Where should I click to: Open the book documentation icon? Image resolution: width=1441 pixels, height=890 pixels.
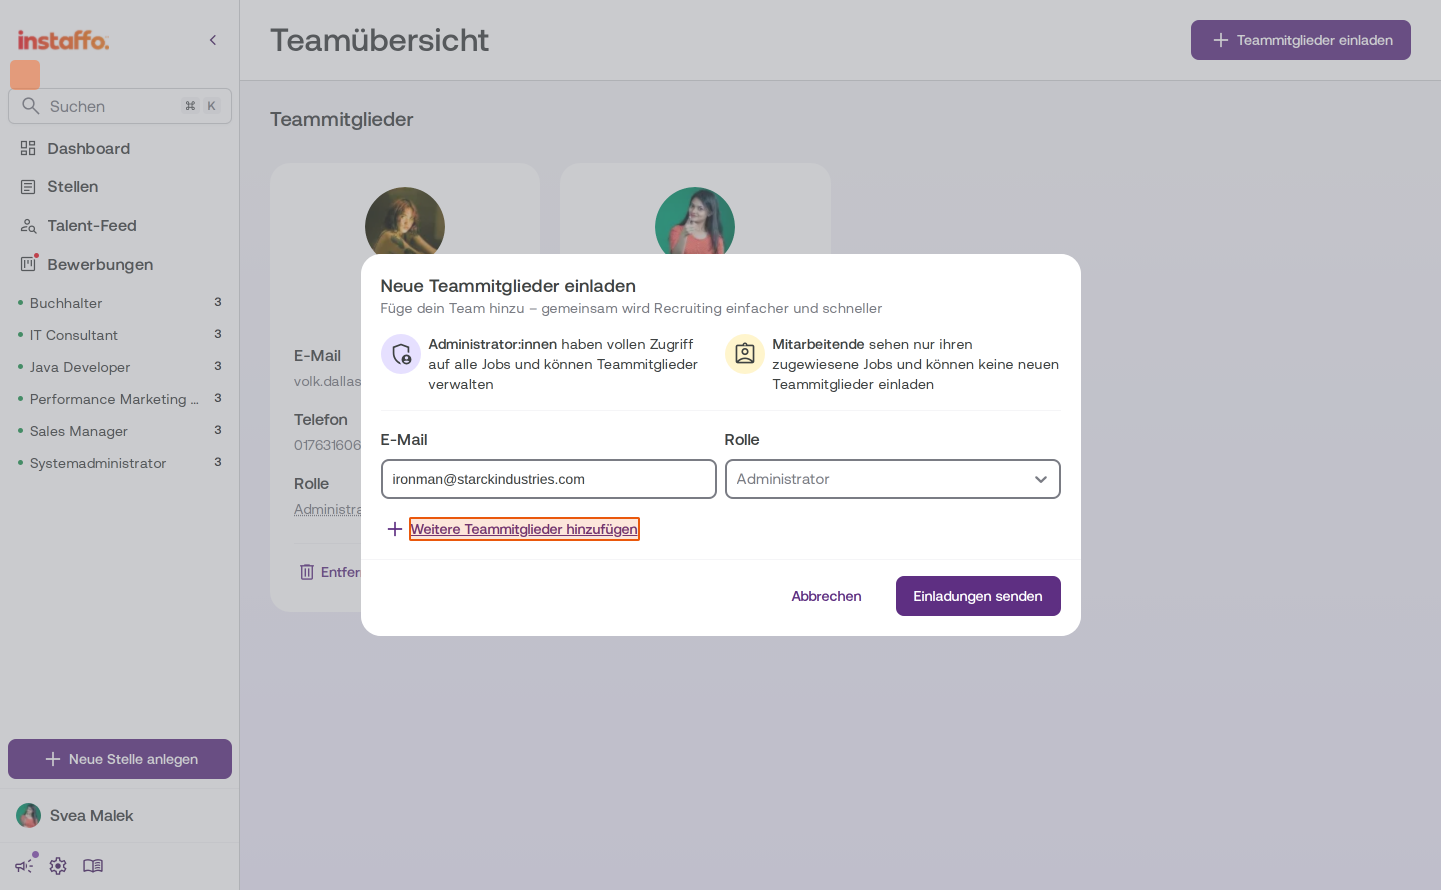click(x=93, y=866)
